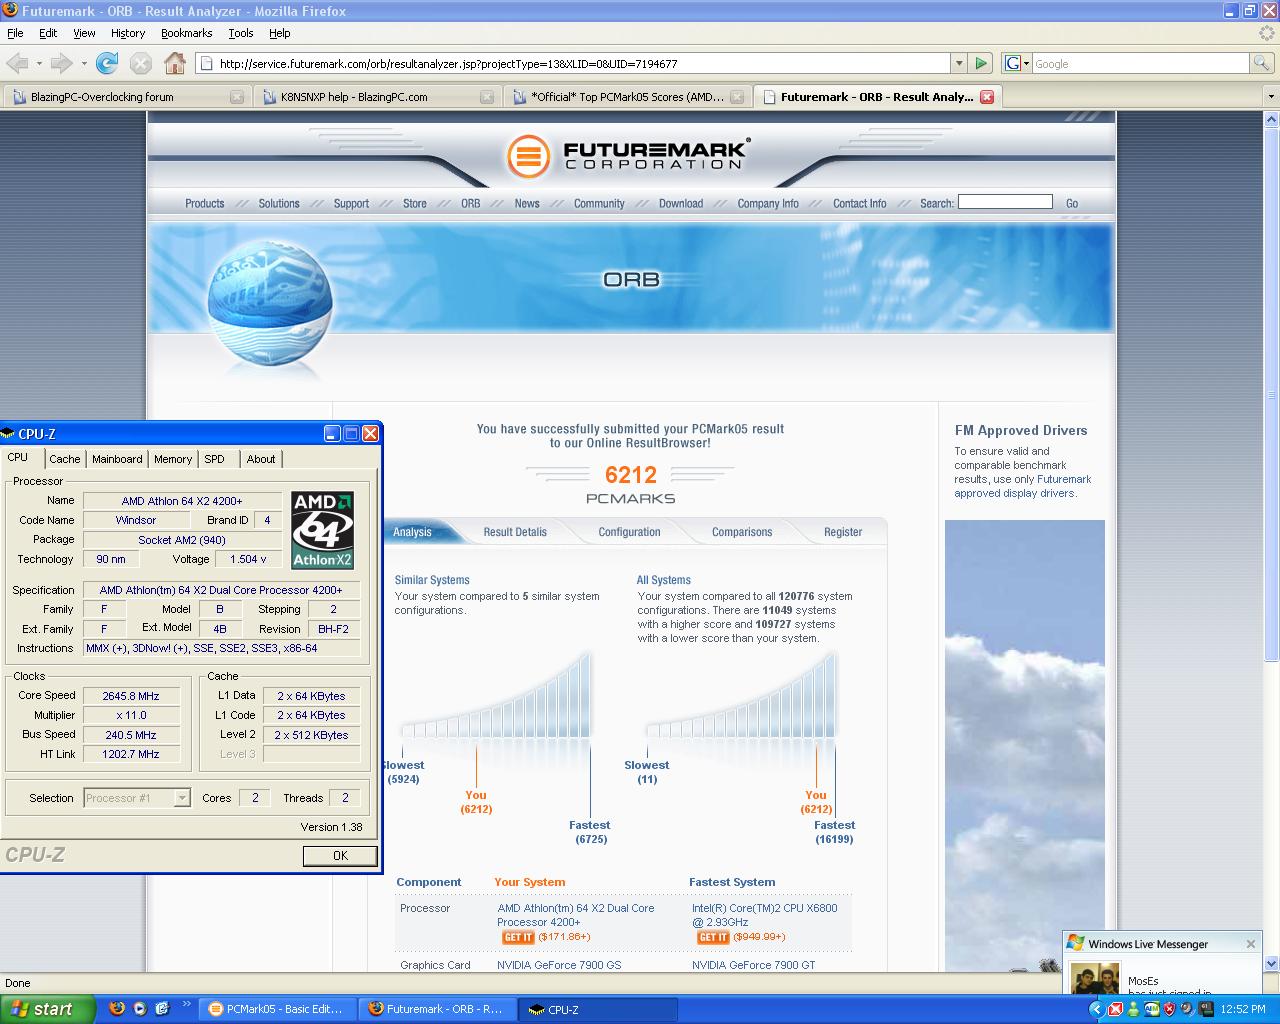
Task: Open Products in Futuremark navigation
Action: [205, 203]
